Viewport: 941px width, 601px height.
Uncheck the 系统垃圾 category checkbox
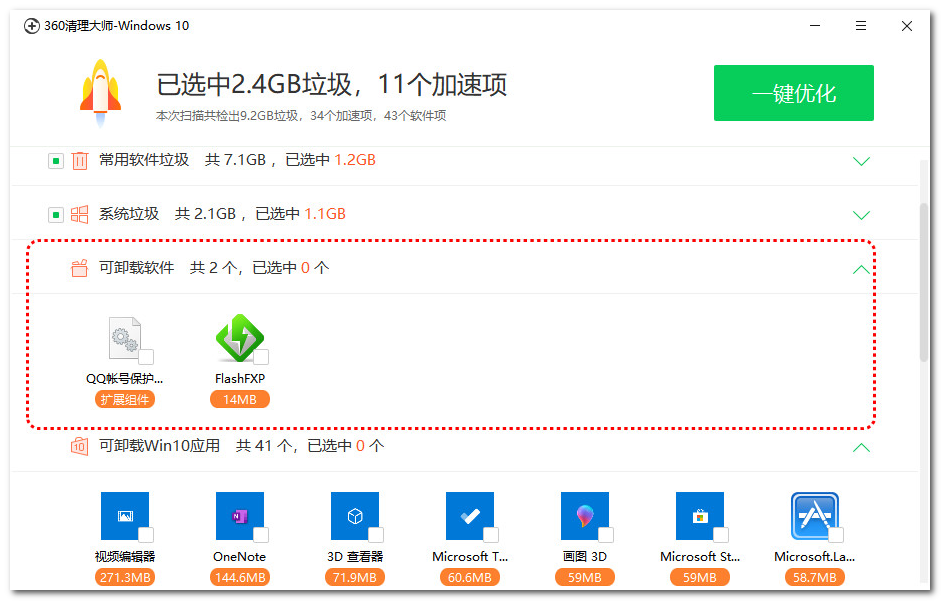56,213
